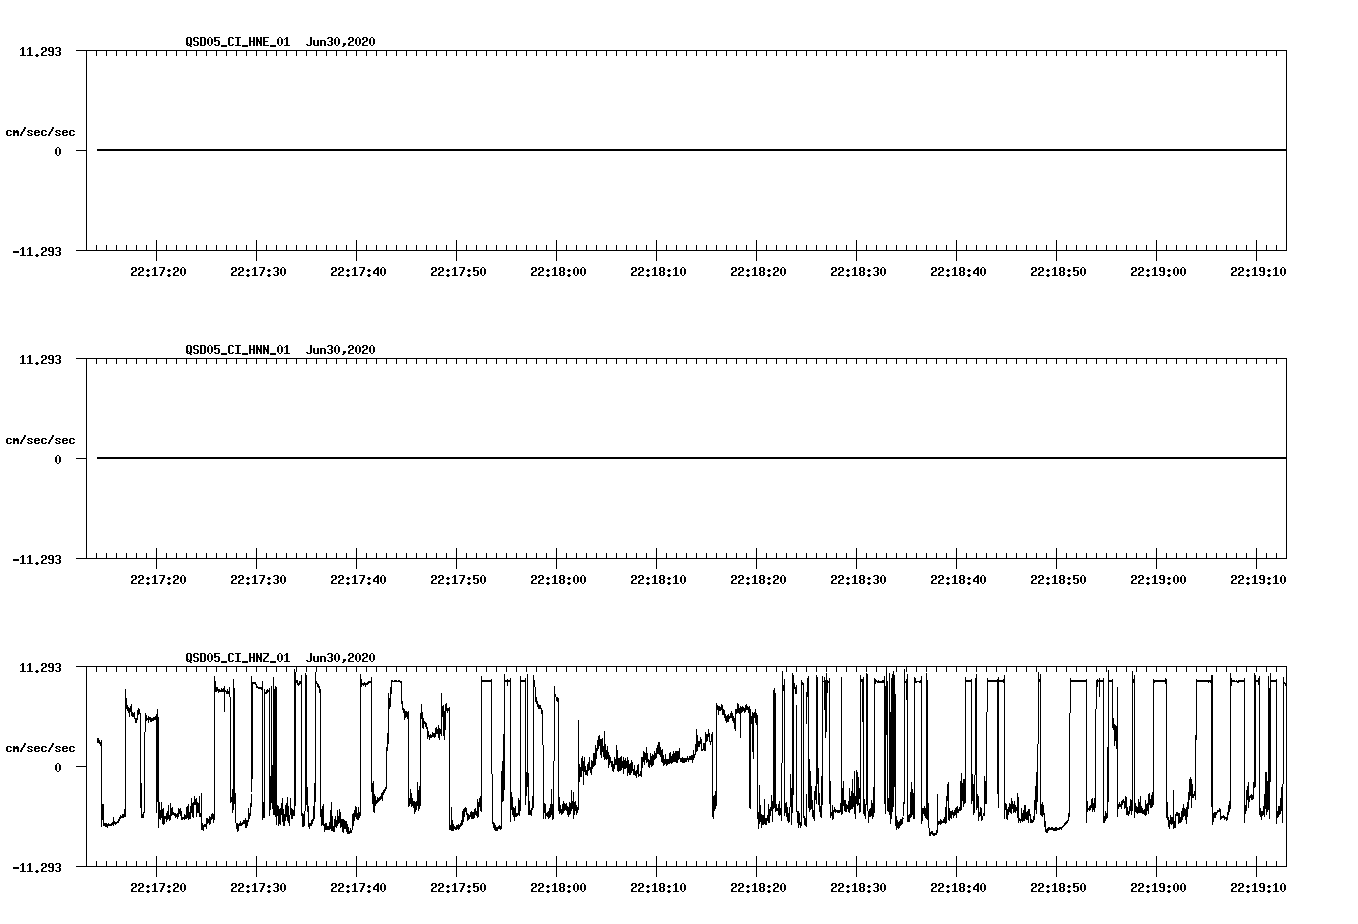Image resolution: width=1358 pixels, height=924 pixels.
Task: Click the 22:17:50 time label under HNE plot
Action: (458, 272)
